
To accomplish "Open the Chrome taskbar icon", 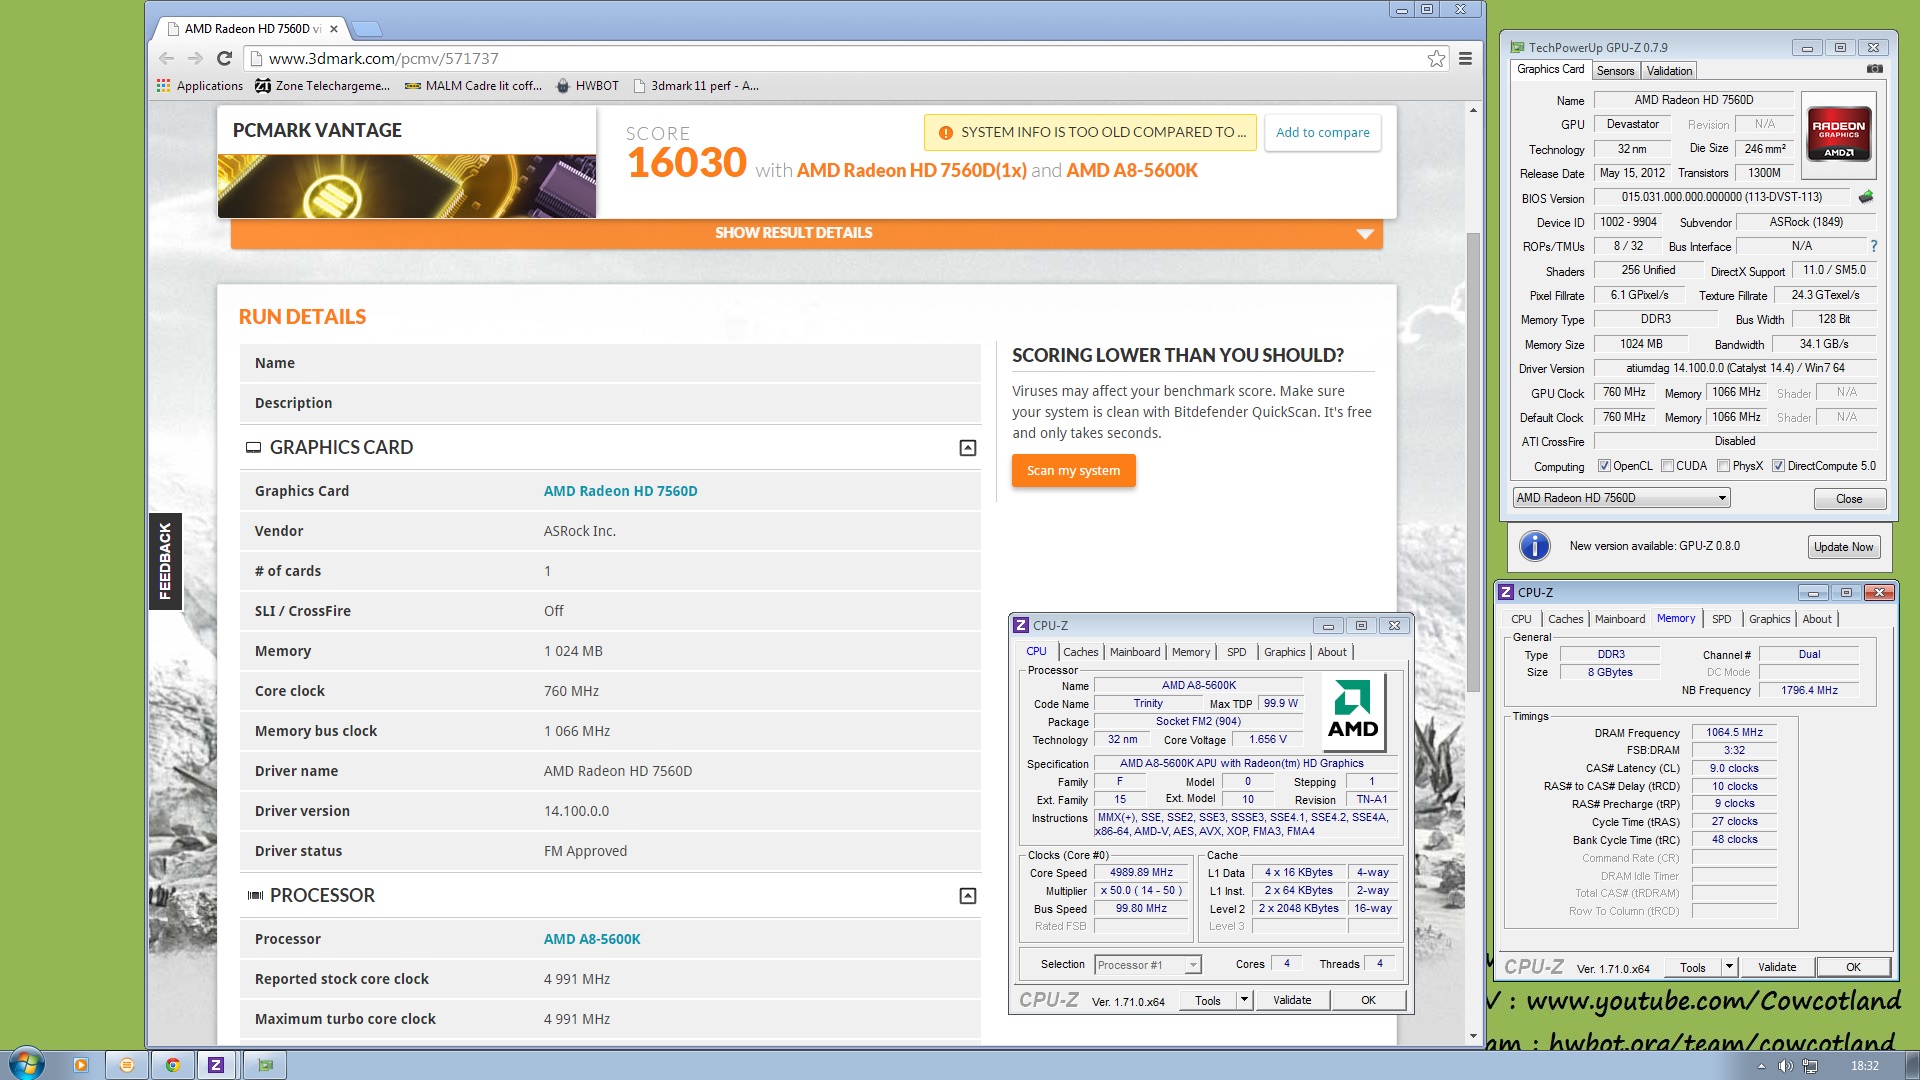I will coord(172,1065).
